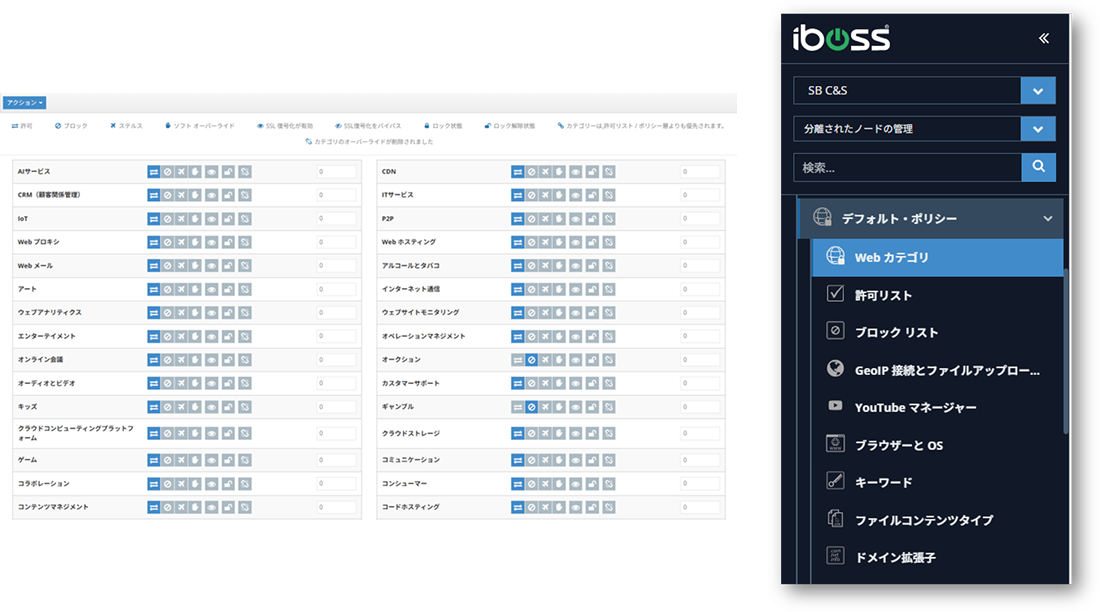The height and width of the screenshot is (612, 1100).
Task: Click the search magnifier button in sidebar
Action: 1038,167
